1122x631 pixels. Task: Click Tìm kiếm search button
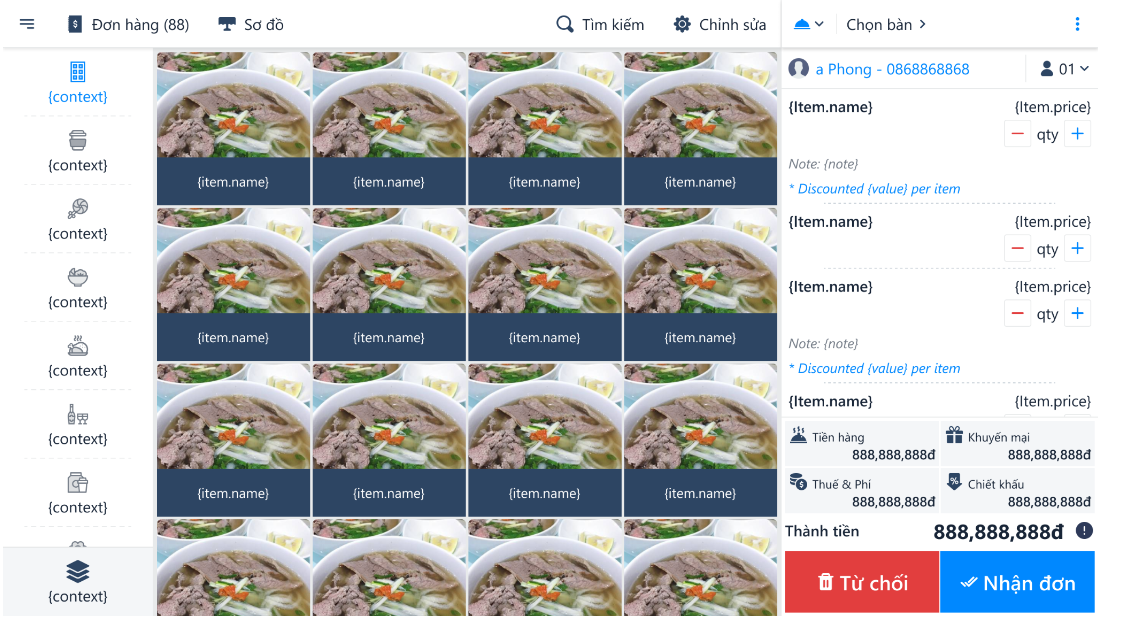(x=600, y=24)
